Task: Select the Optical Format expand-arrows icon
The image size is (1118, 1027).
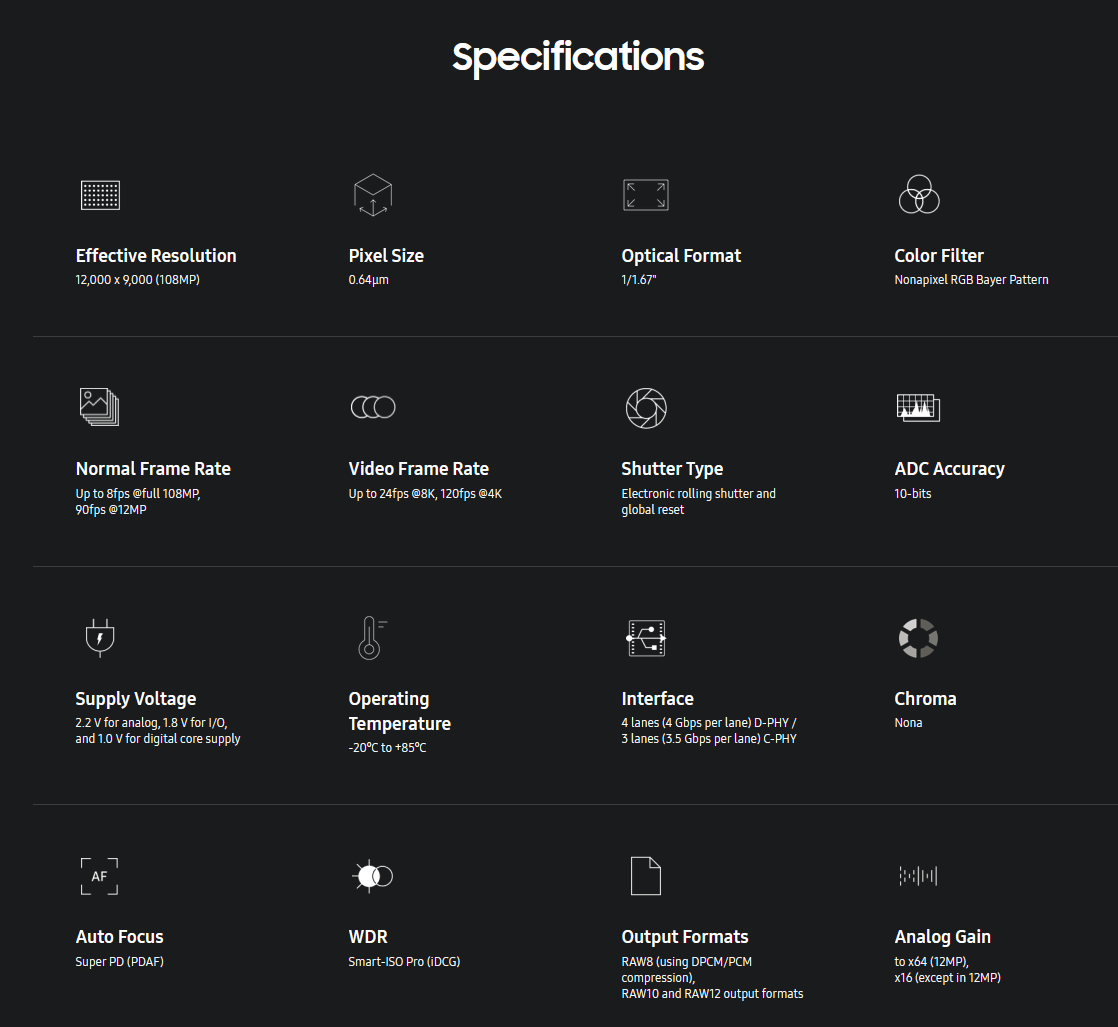Action: coord(646,195)
